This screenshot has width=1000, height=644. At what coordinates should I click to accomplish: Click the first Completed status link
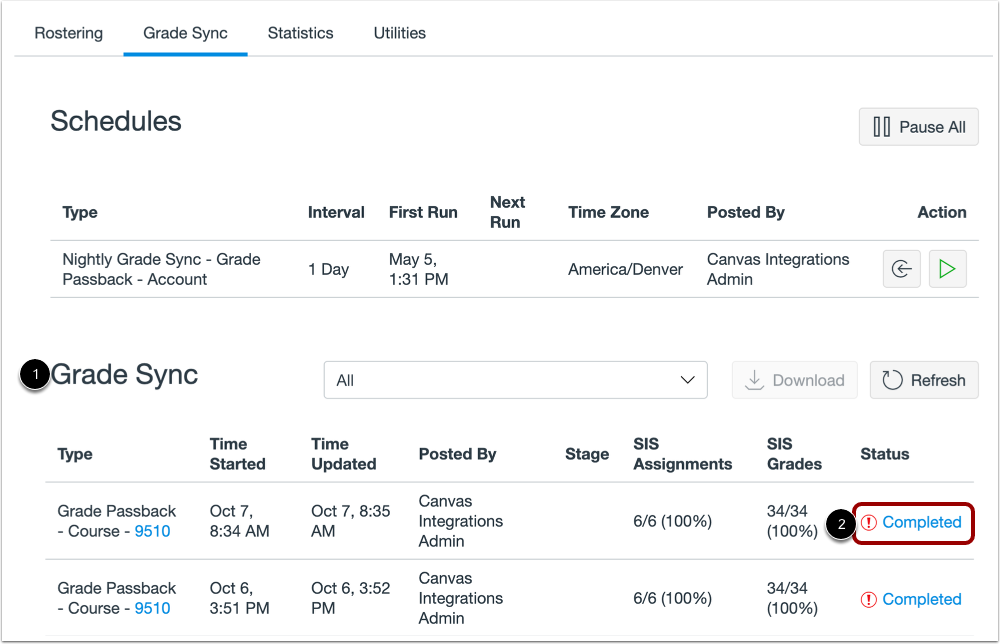pos(922,522)
